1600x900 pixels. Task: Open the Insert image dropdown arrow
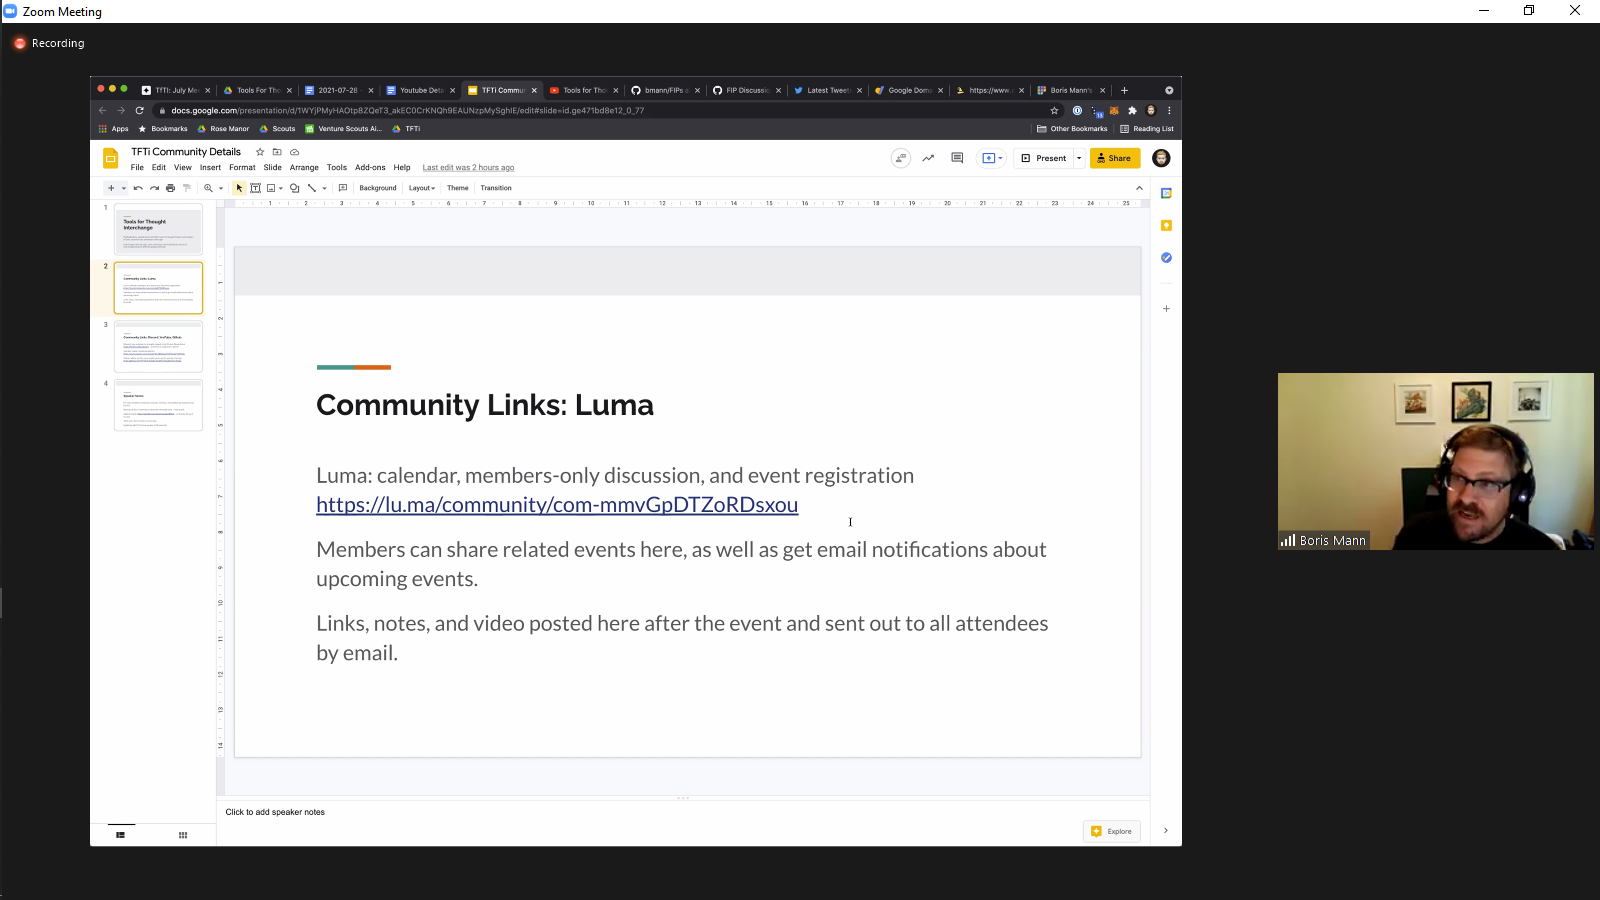coord(281,188)
